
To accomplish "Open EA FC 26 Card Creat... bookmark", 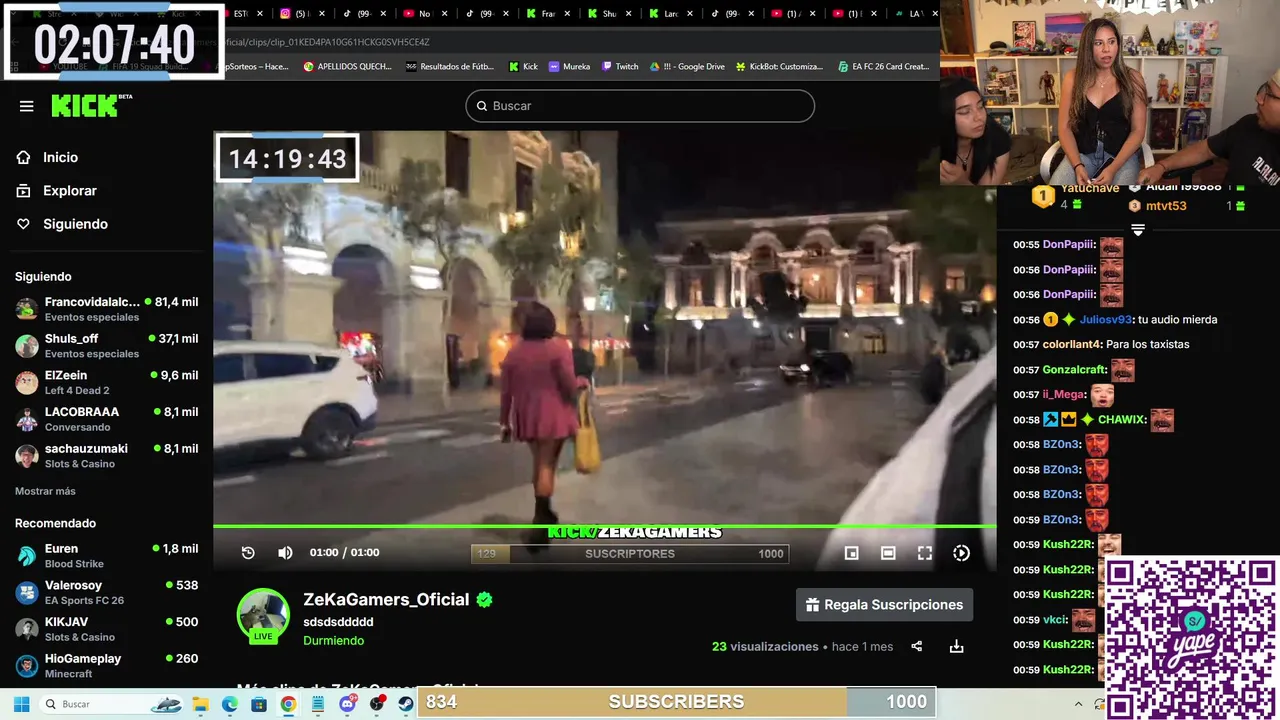I will 883,66.
